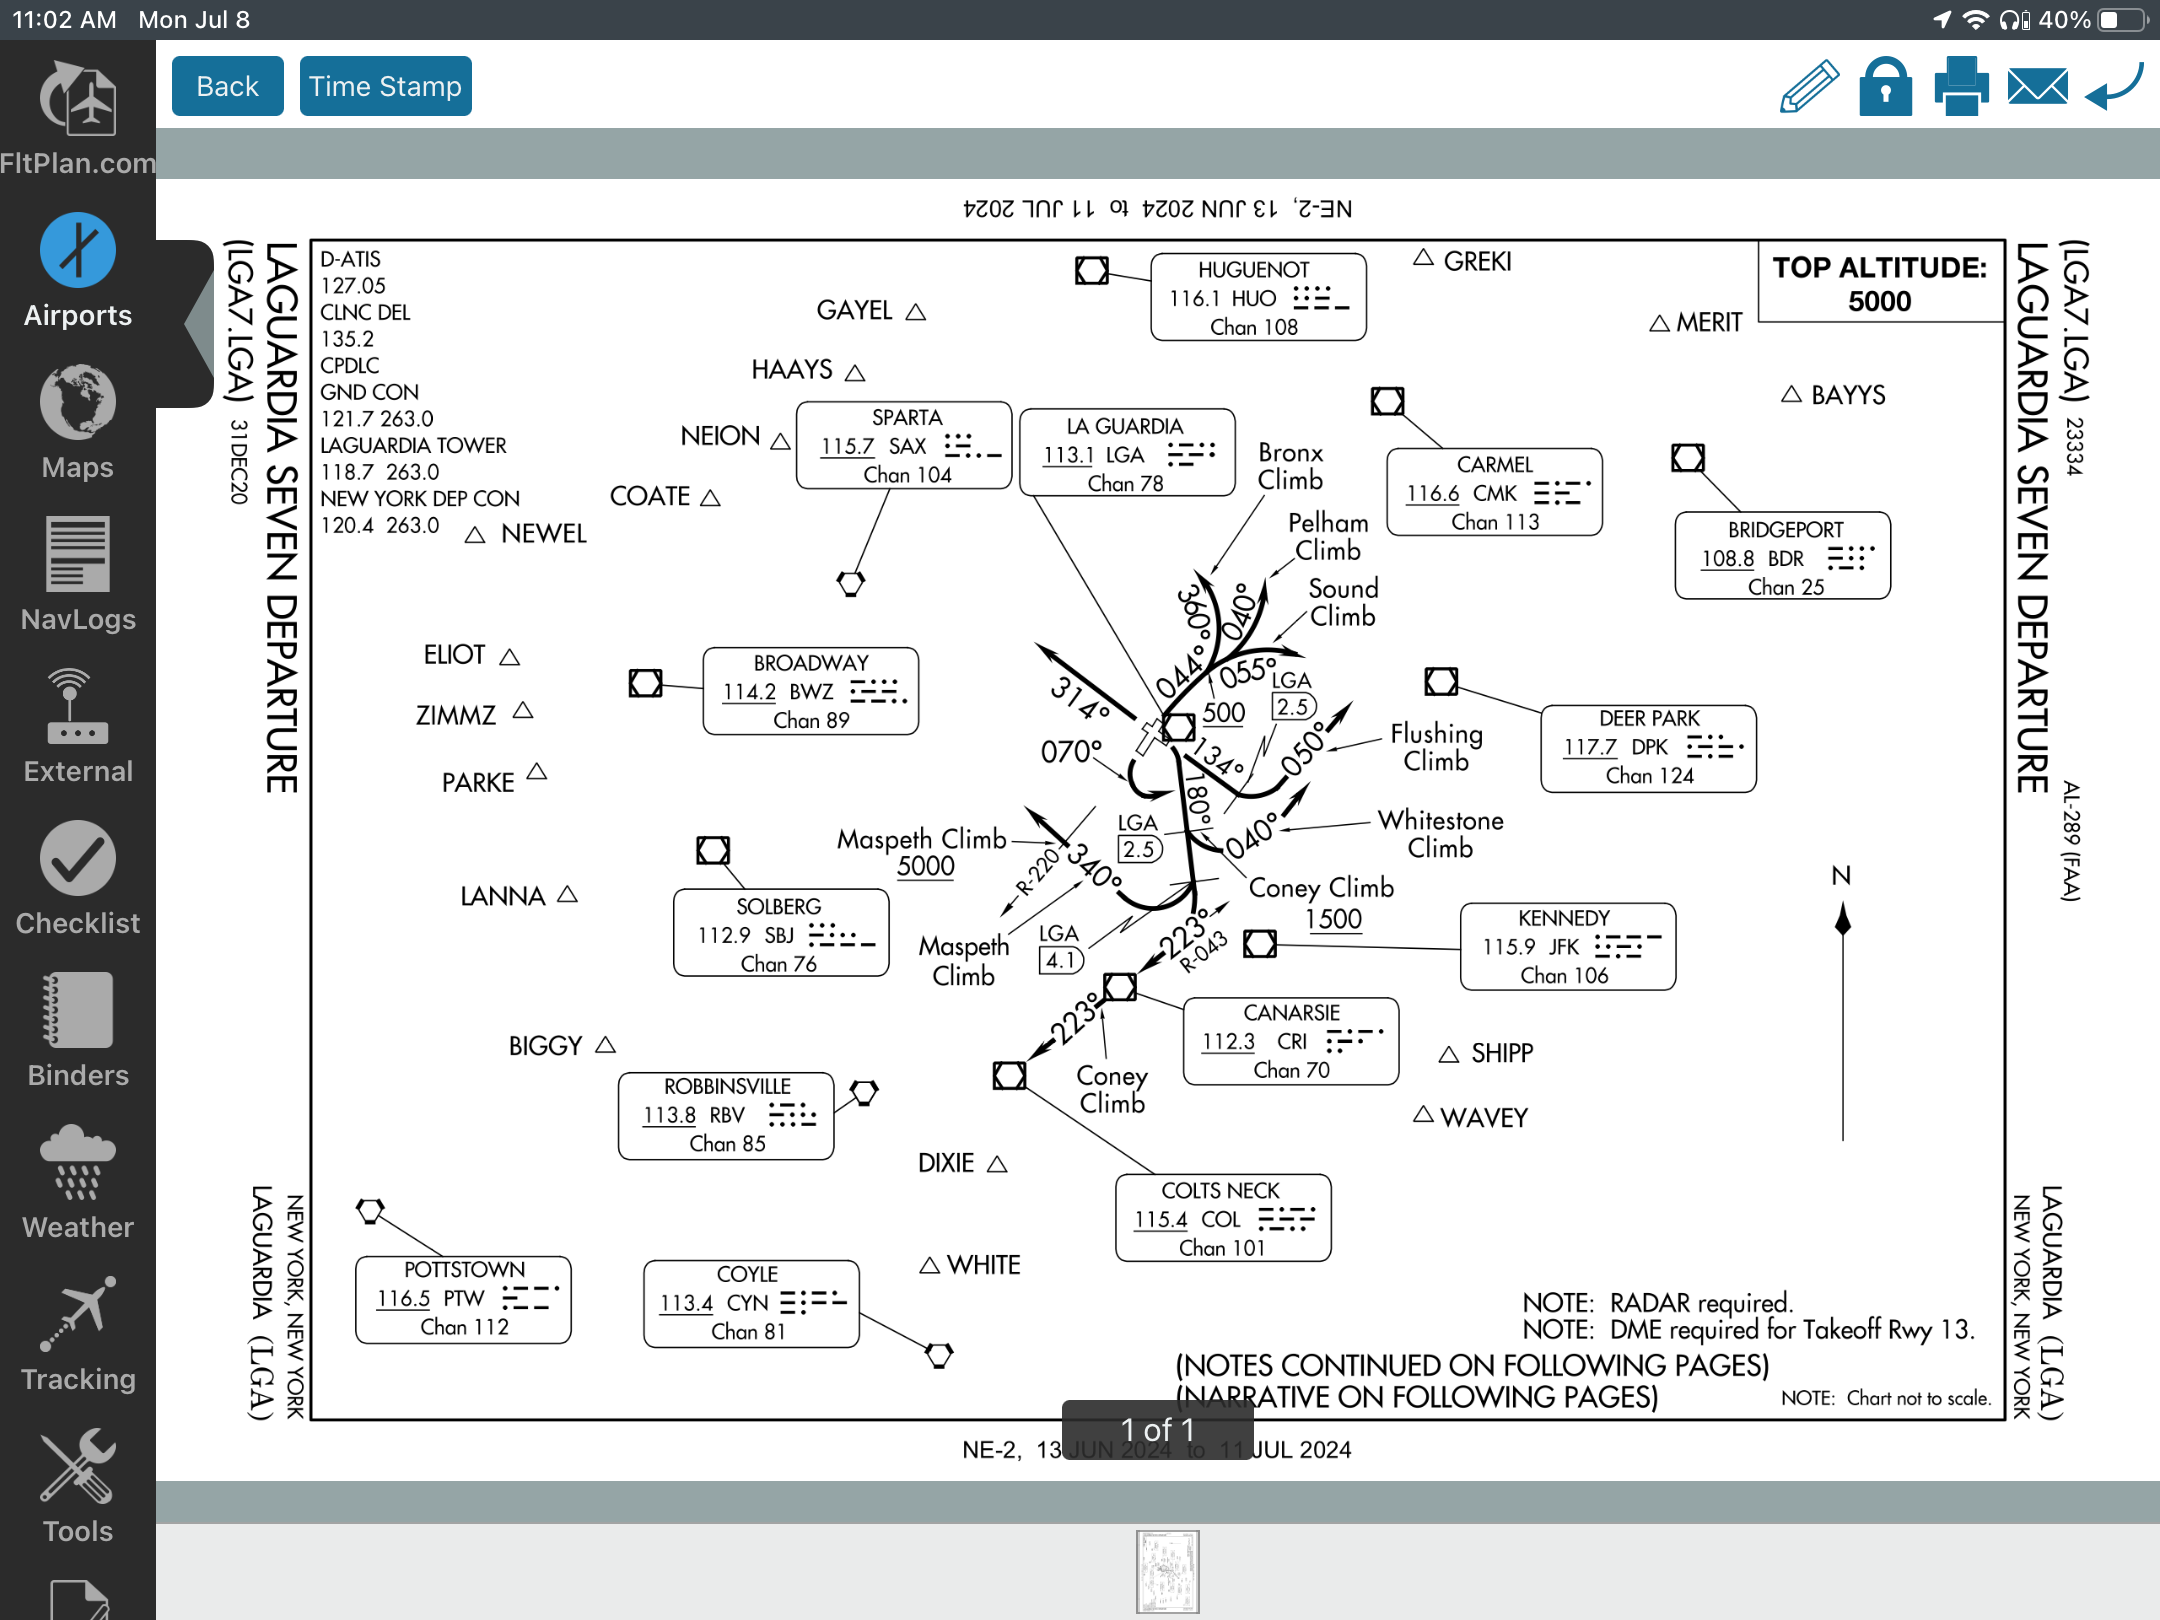Select the chart page thumbnail
The width and height of the screenshot is (2160, 1620).
pos(1167,1570)
